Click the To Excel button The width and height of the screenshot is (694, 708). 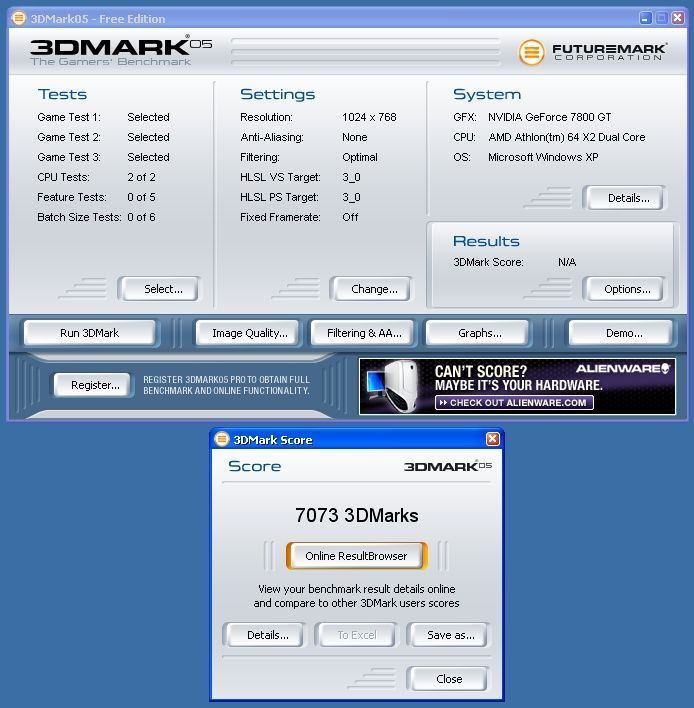pos(357,635)
